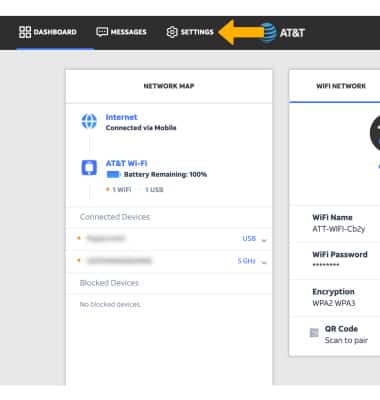Click the Internet globe icon
380x400 pixels.
(89, 121)
